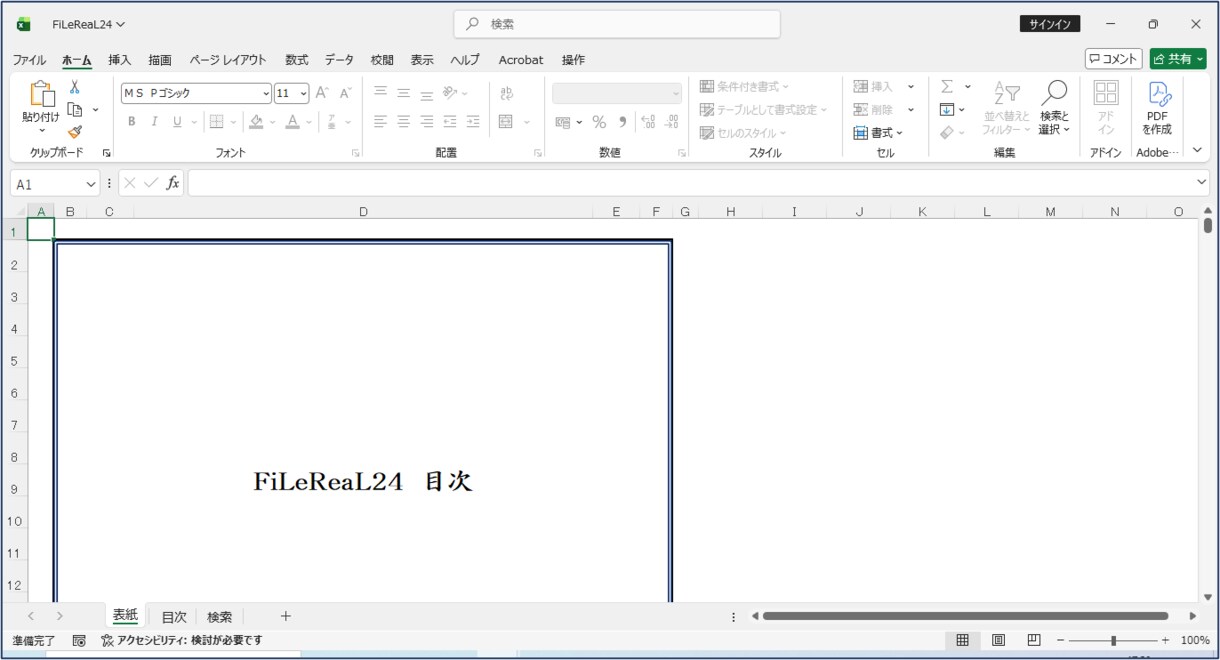Viewport: 1220px width, 660px height.
Task: Expand the number format combo box
Action: pyautogui.click(x=675, y=94)
